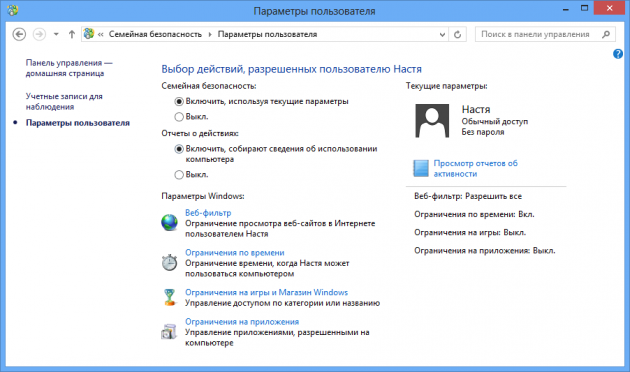Go back with the Back arrow button
Screen dimensions: 630x372
pos(19,34)
